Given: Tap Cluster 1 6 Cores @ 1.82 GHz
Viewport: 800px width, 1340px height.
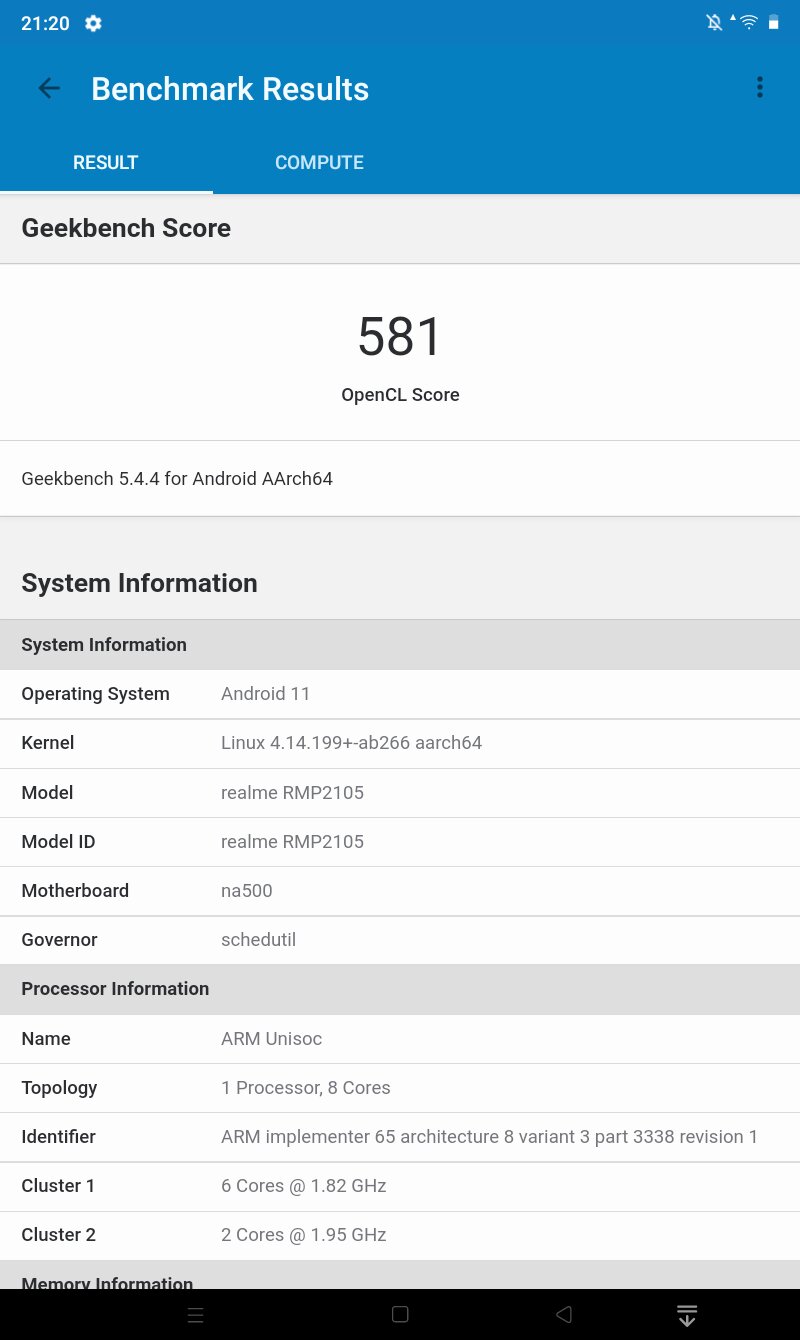Looking at the screenshot, I should [x=303, y=1186].
